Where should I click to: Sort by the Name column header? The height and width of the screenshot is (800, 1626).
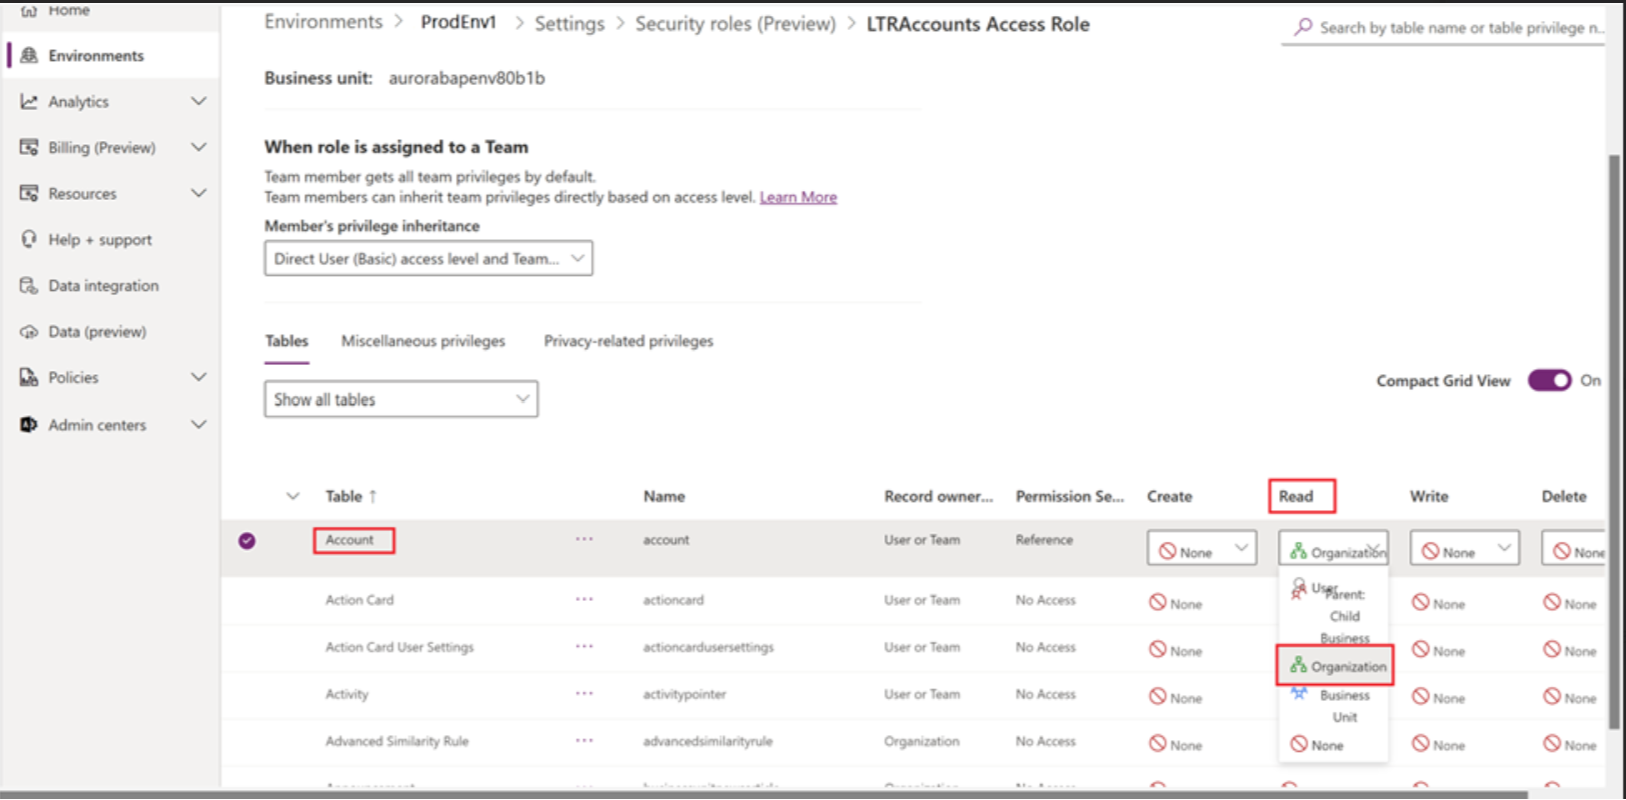664,496
